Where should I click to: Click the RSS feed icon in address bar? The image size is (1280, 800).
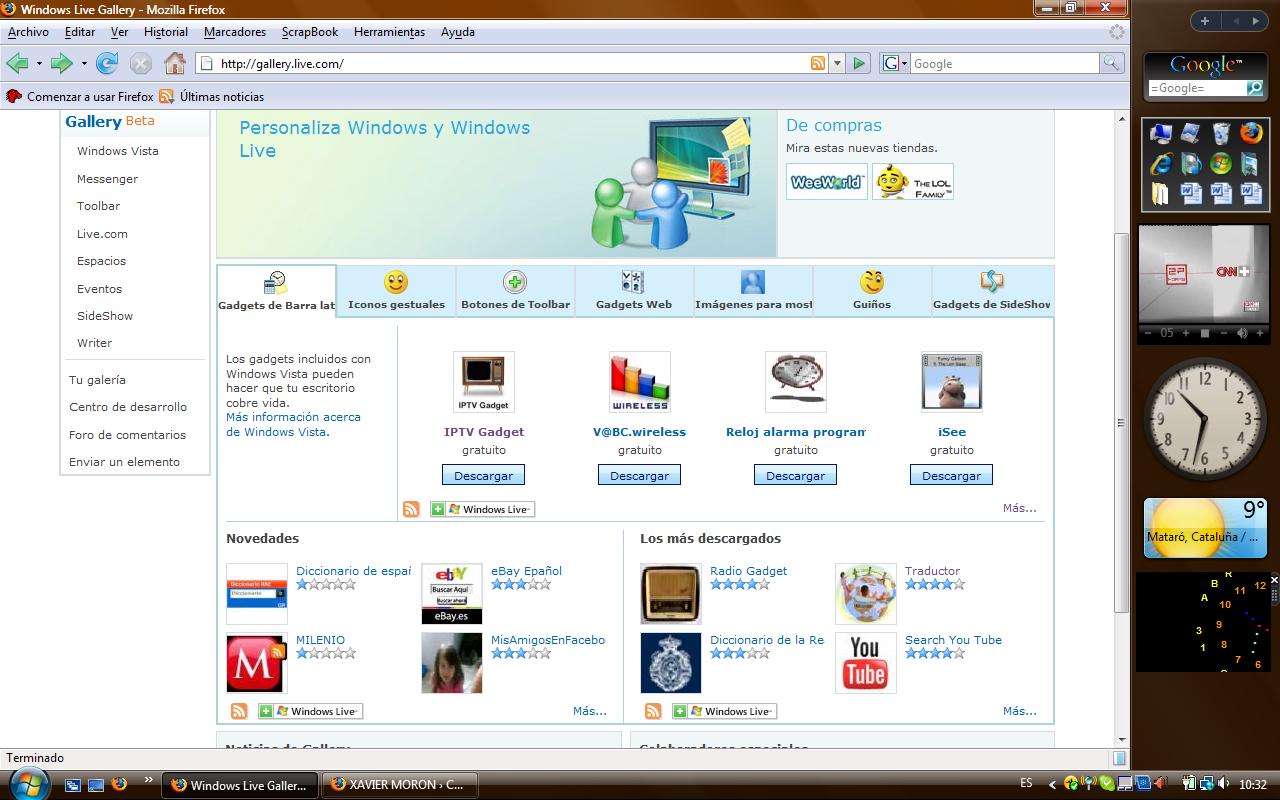(818, 63)
